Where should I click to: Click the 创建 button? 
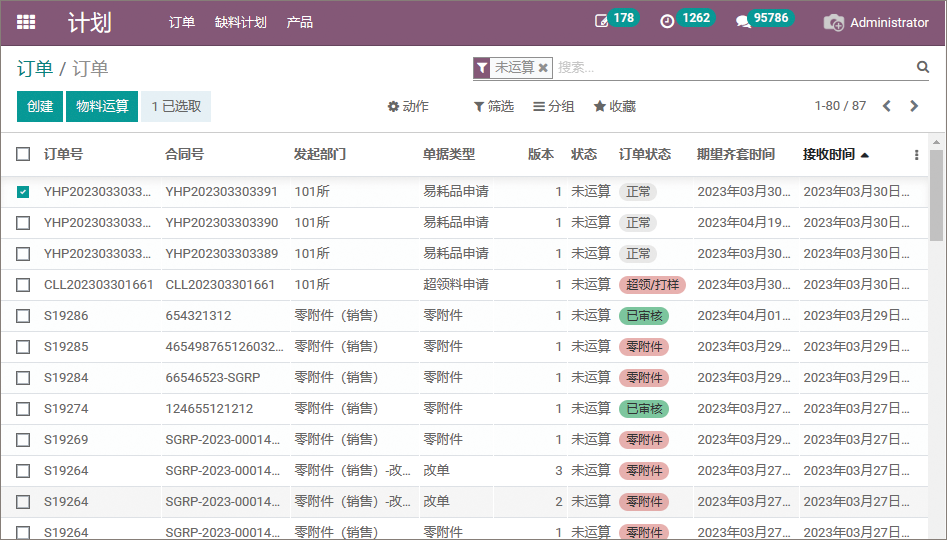(40, 106)
